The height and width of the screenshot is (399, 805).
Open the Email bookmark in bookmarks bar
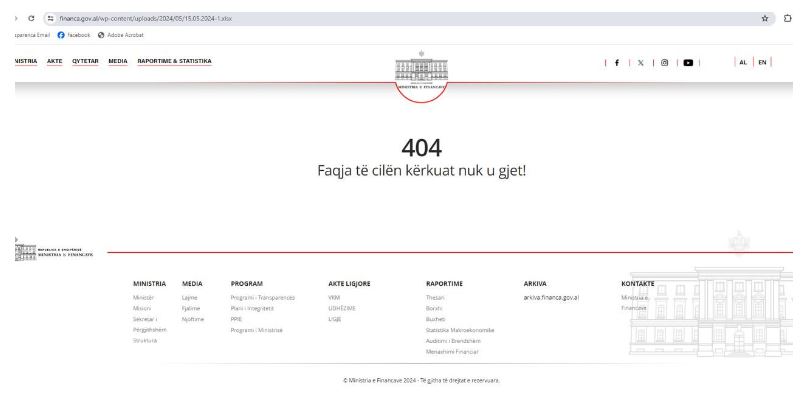tap(32, 35)
